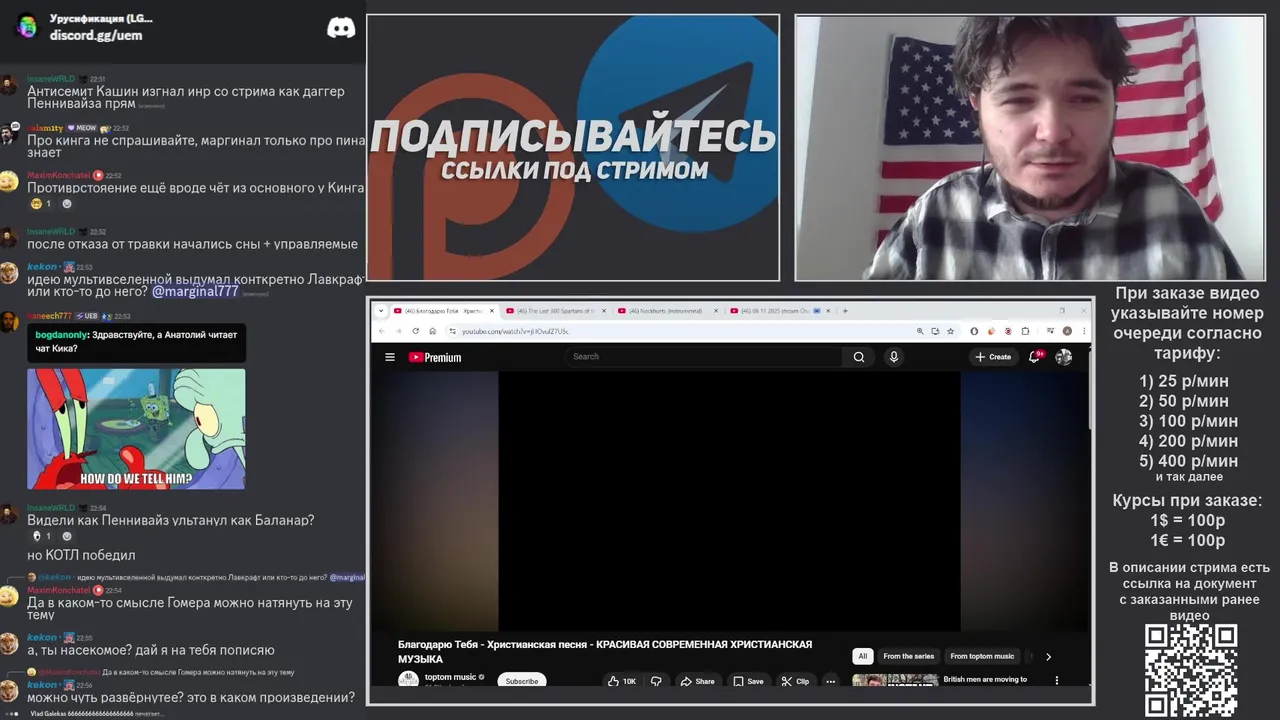Dislike the video with thumbs-down
This screenshot has height=720, width=1280.
point(656,681)
